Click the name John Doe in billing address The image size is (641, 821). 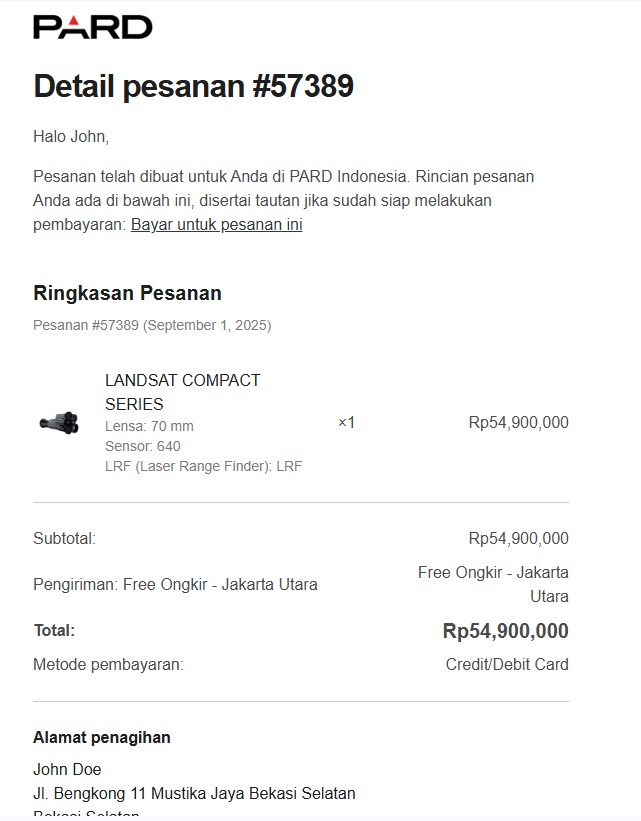pos(67,769)
